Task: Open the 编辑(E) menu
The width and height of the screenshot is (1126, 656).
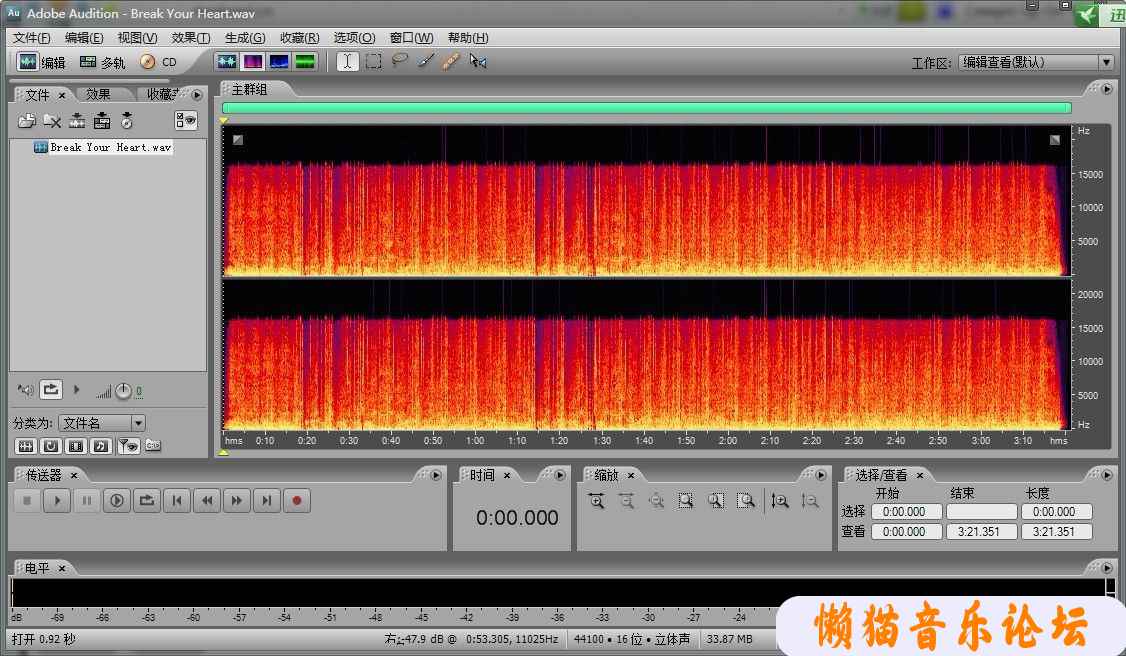Action: (x=84, y=38)
